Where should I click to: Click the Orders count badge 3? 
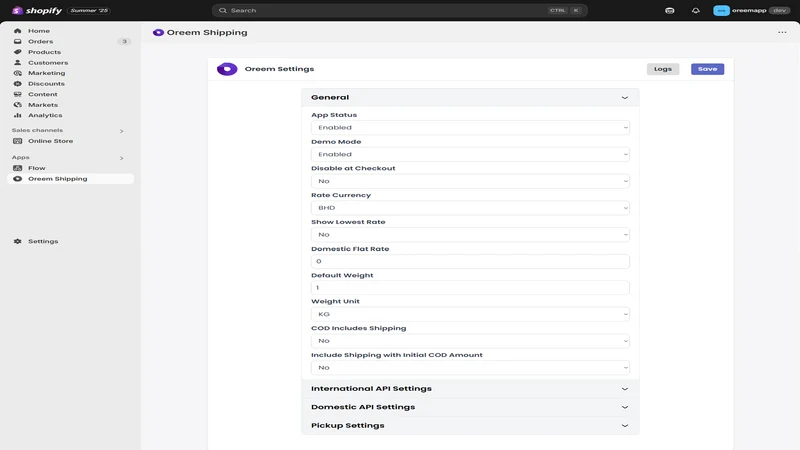(124, 41)
